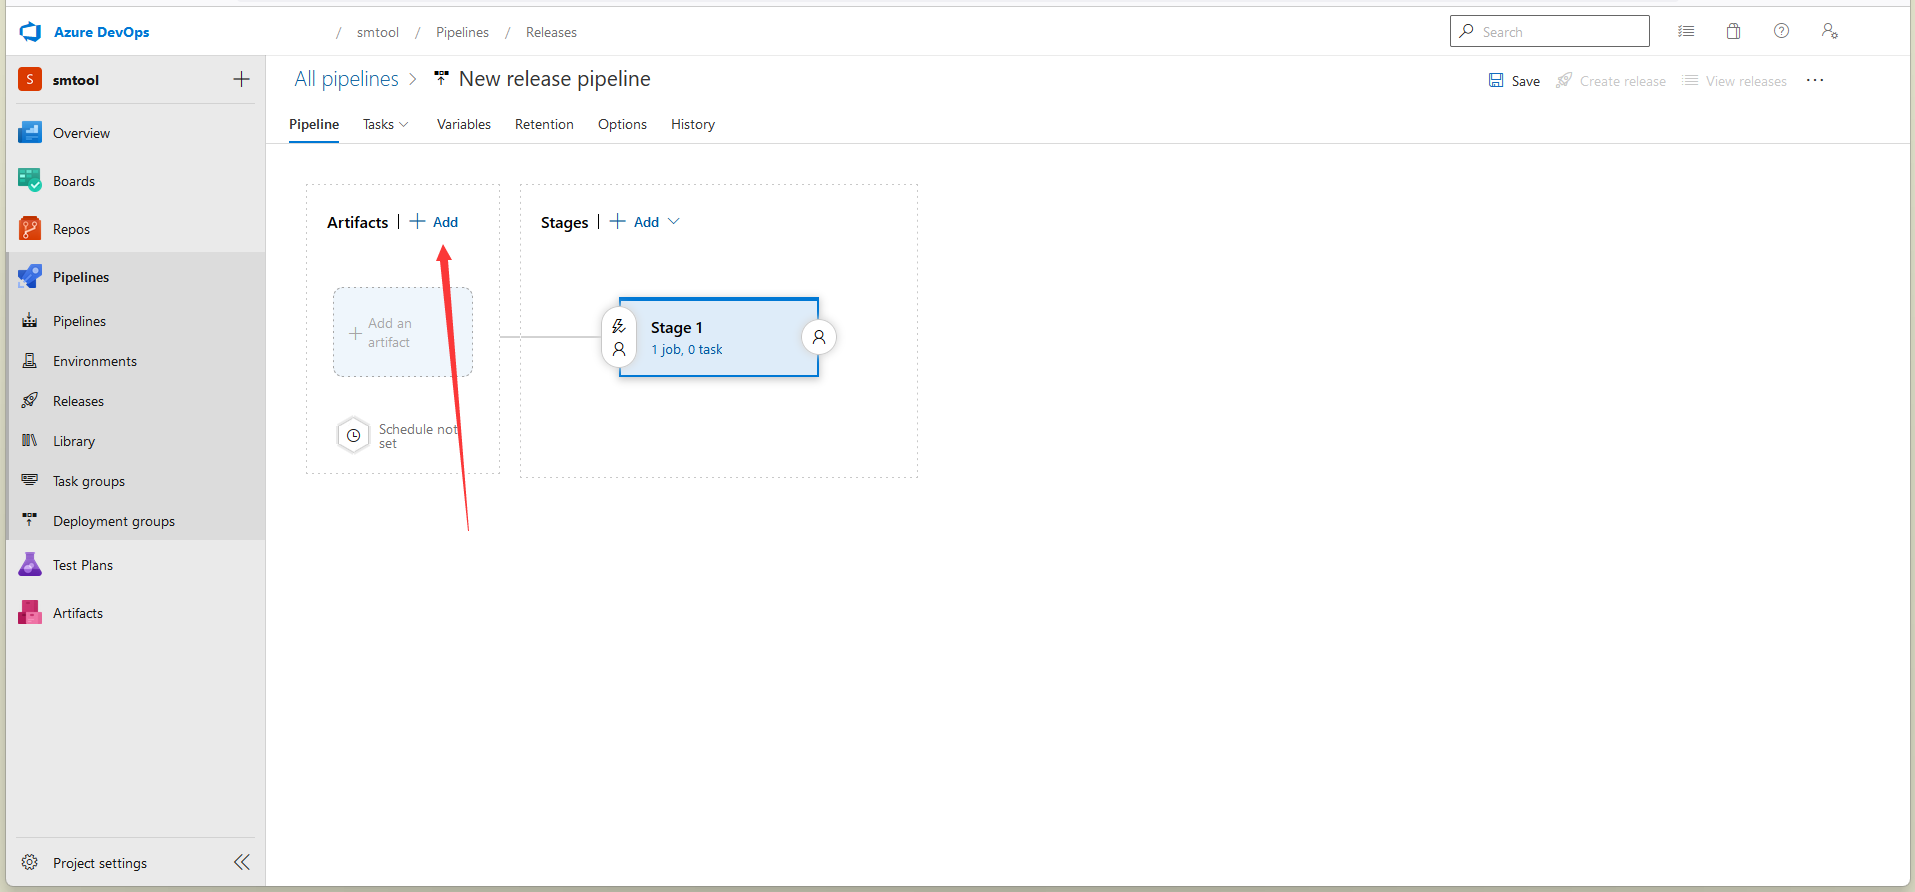Open the Boards section icon
1915x892 pixels.
click(x=30, y=180)
